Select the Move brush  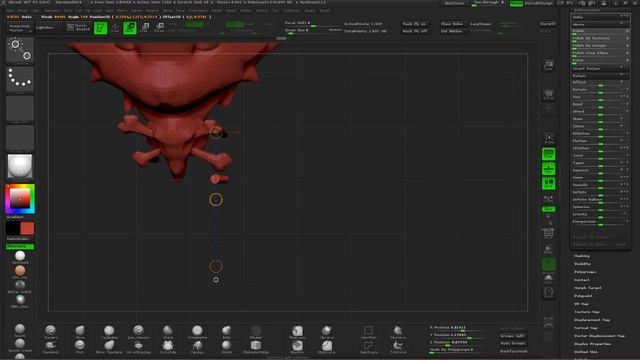[x=80, y=331]
